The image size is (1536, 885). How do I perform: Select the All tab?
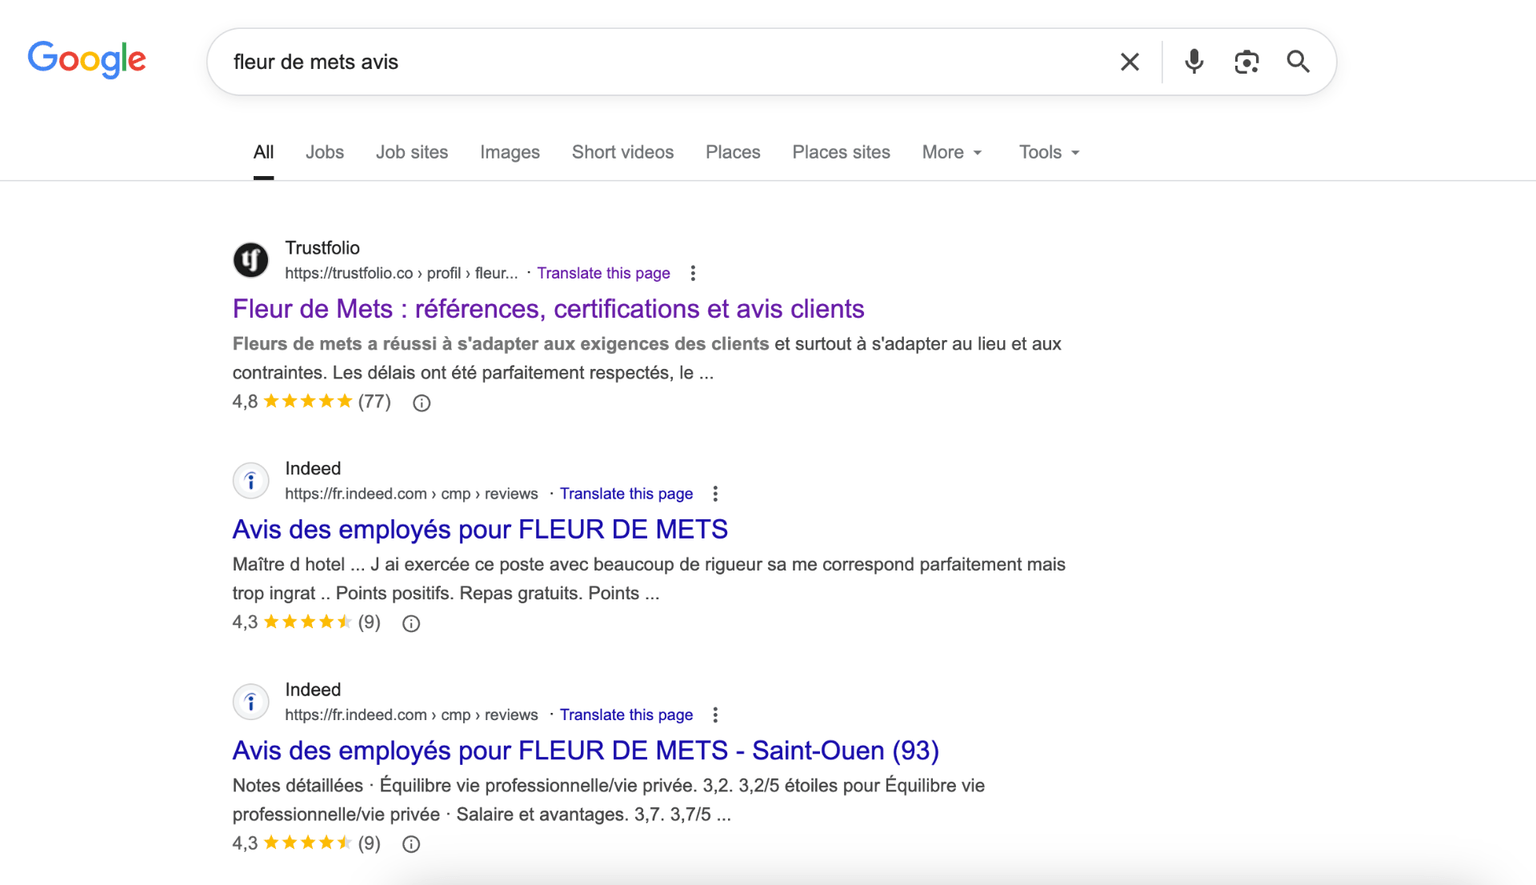click(x=263, y=152)
